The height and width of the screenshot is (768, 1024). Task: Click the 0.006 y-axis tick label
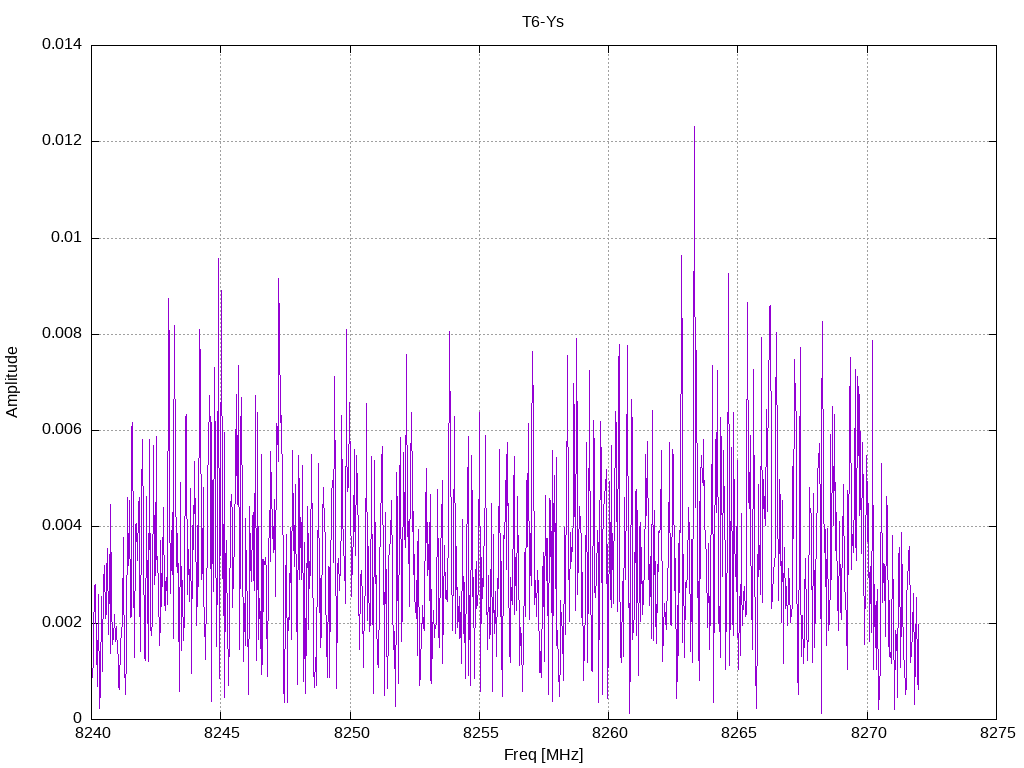point(62,430)
